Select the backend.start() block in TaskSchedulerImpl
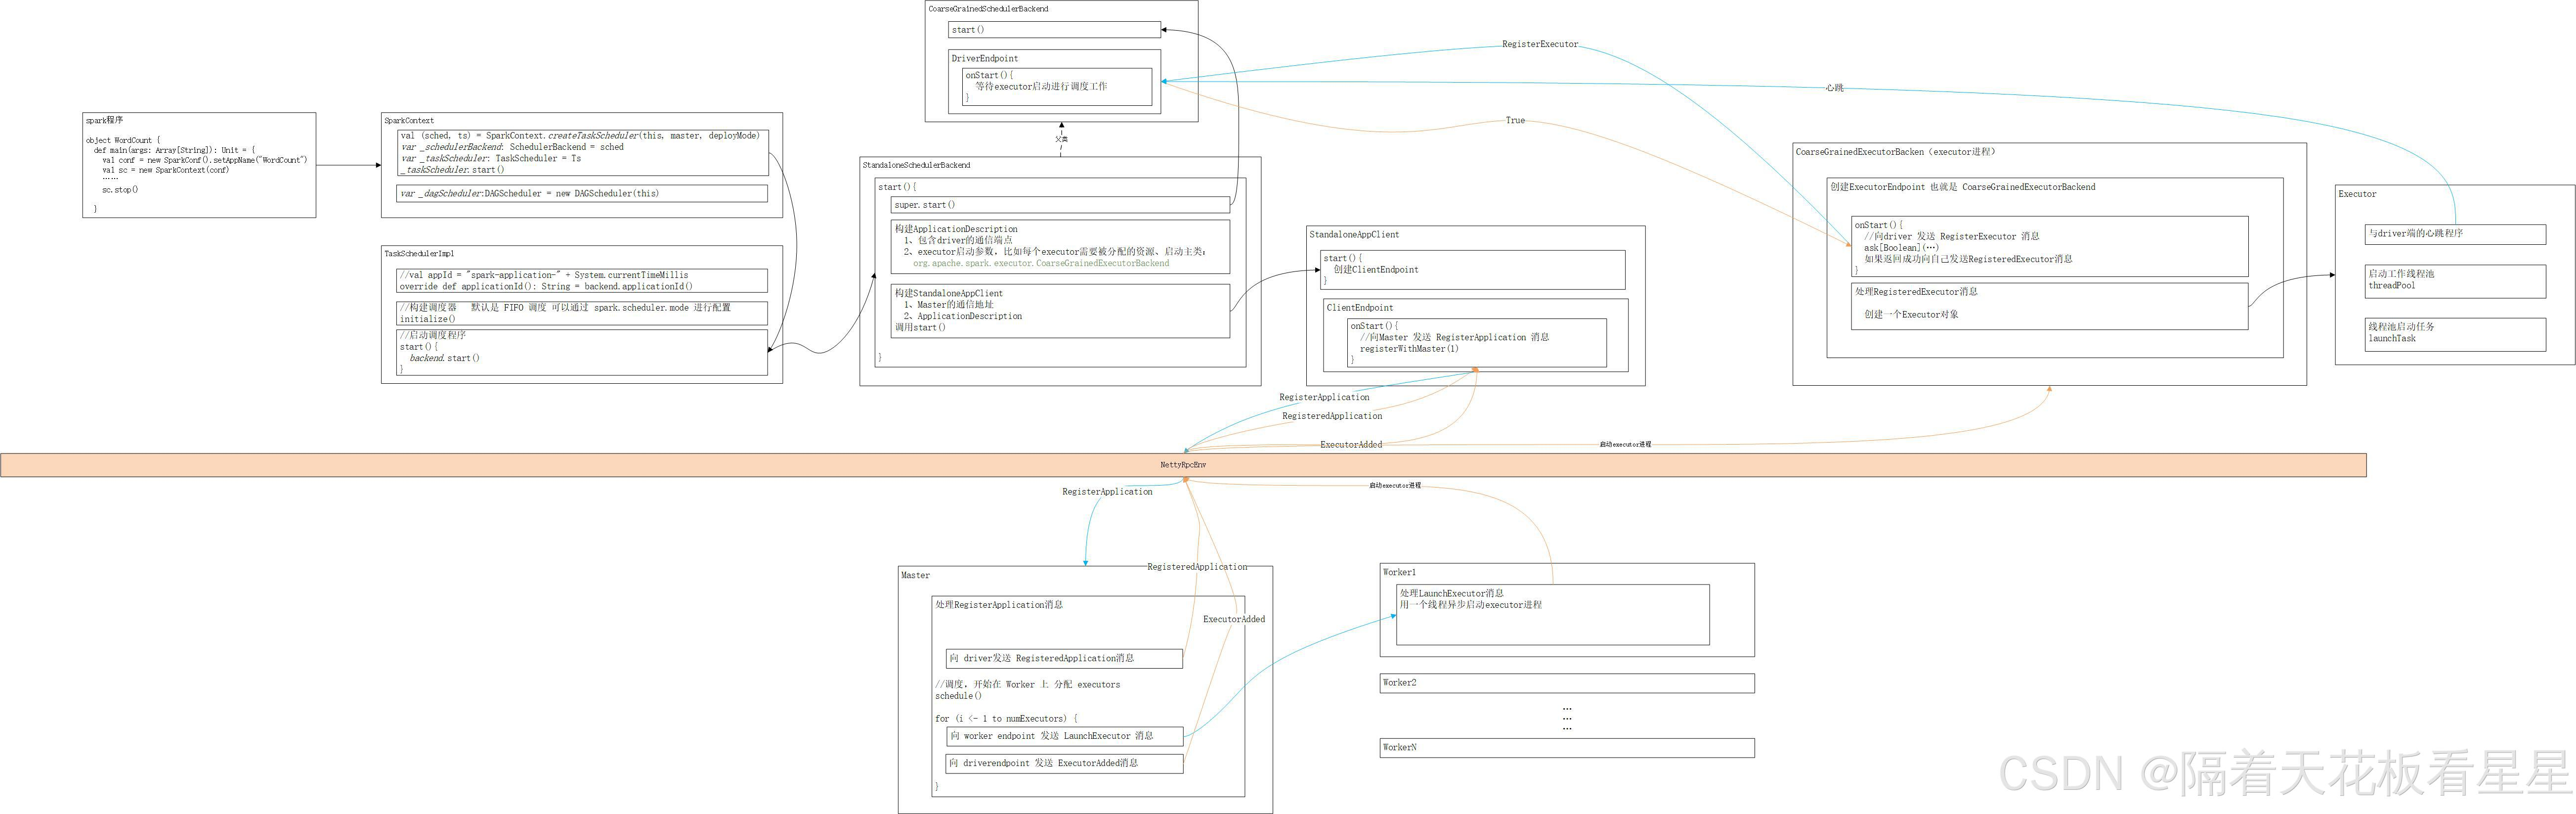 [x=582, y=353]
